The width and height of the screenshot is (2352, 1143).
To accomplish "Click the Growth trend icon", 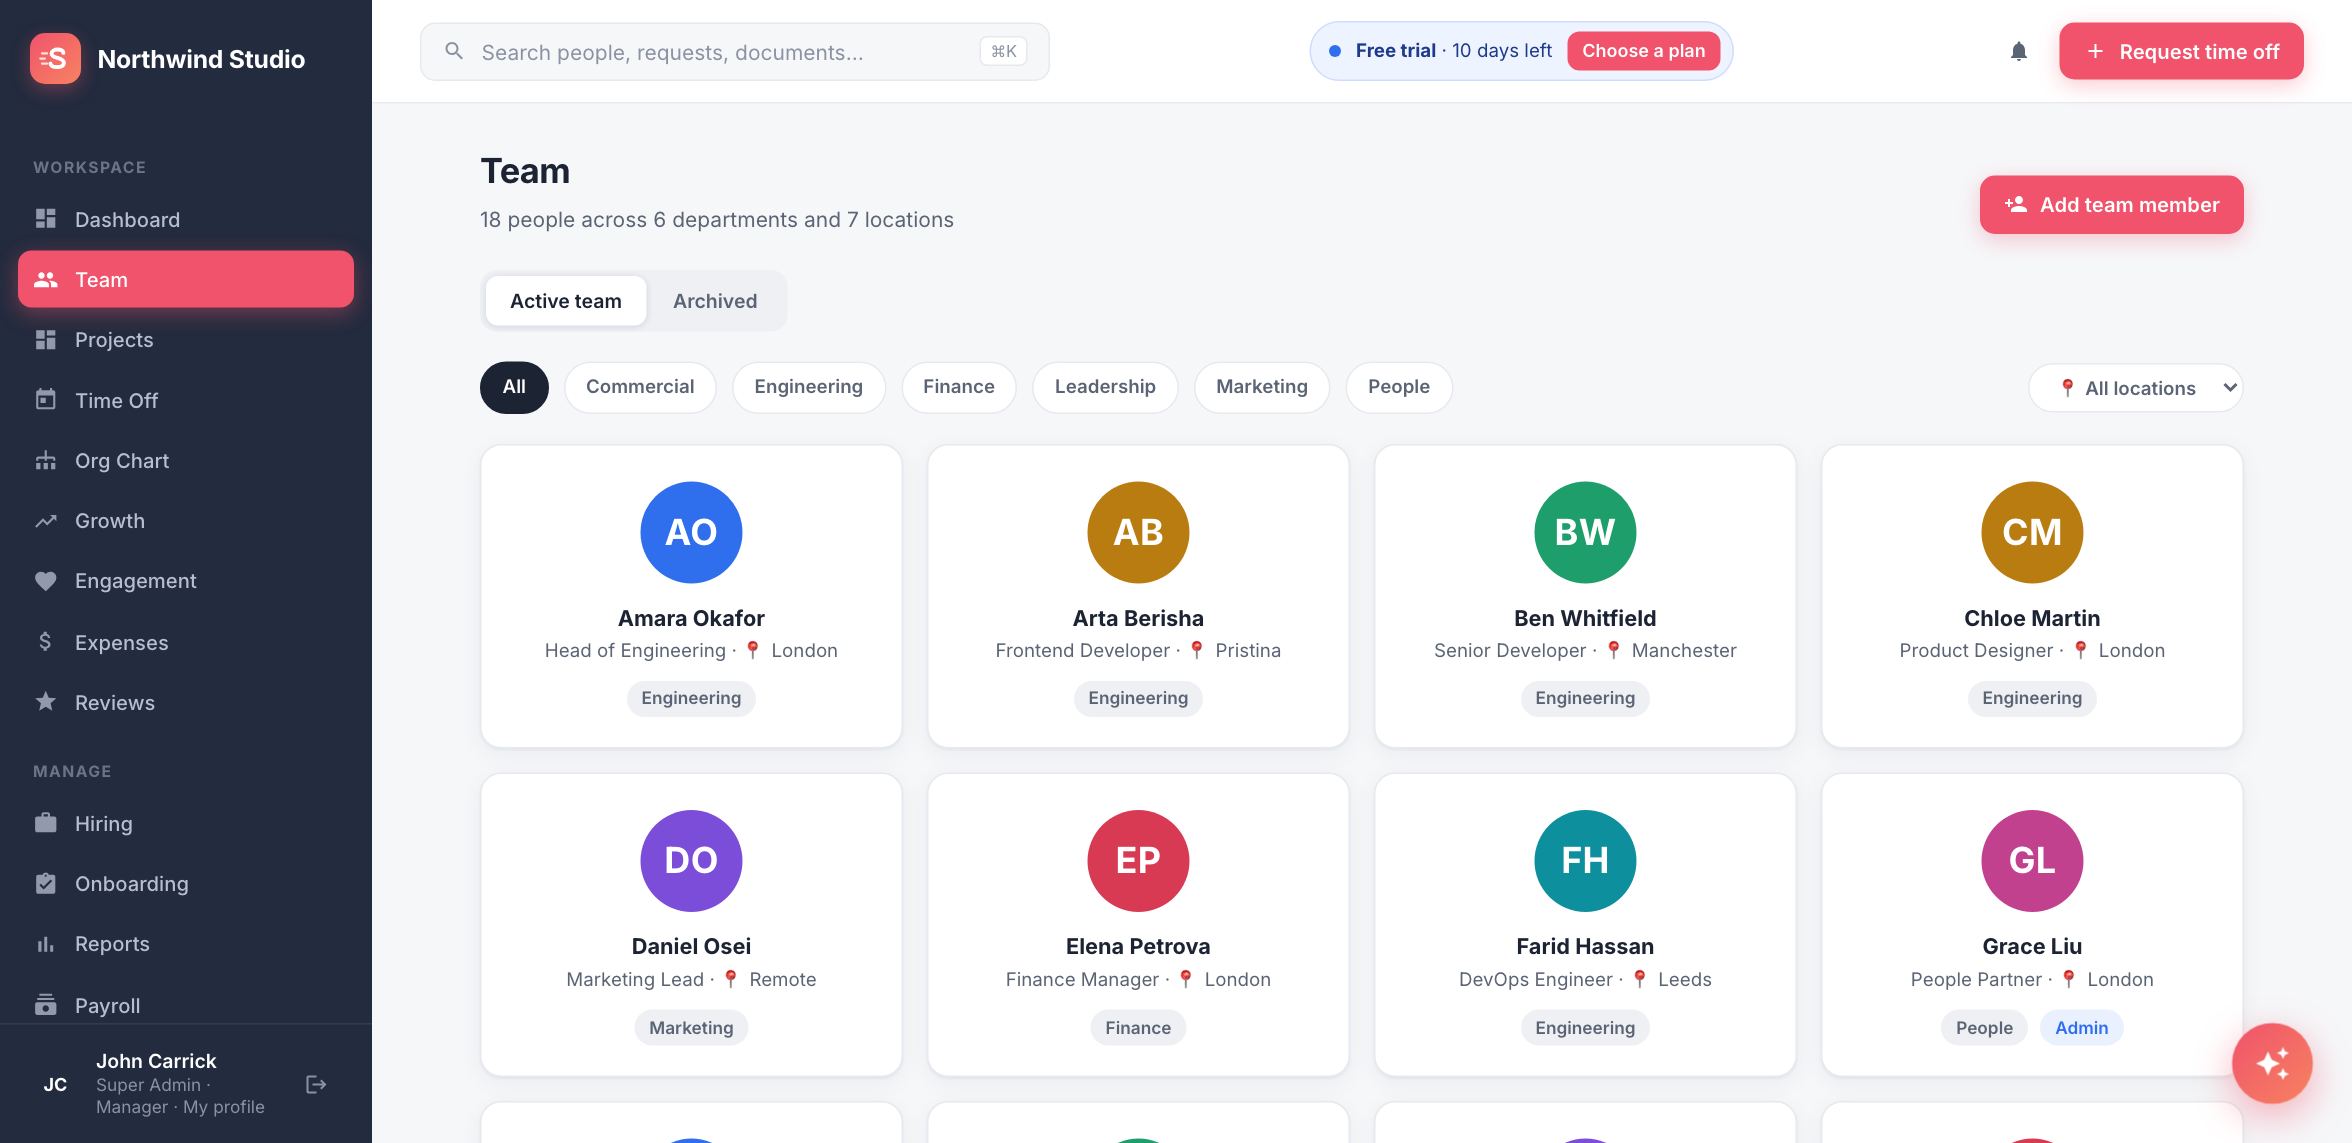I will tap(46, 520).
